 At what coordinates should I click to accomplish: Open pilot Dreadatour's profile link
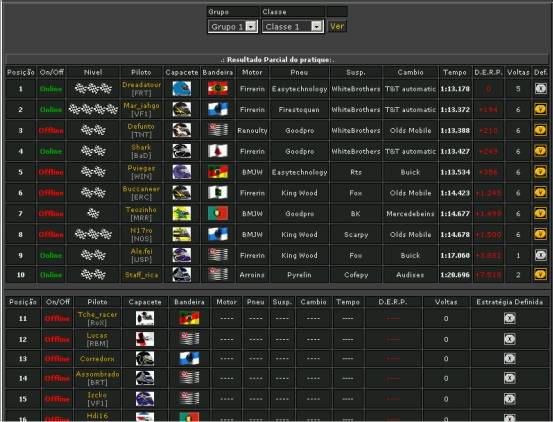[x=141, y=85]
